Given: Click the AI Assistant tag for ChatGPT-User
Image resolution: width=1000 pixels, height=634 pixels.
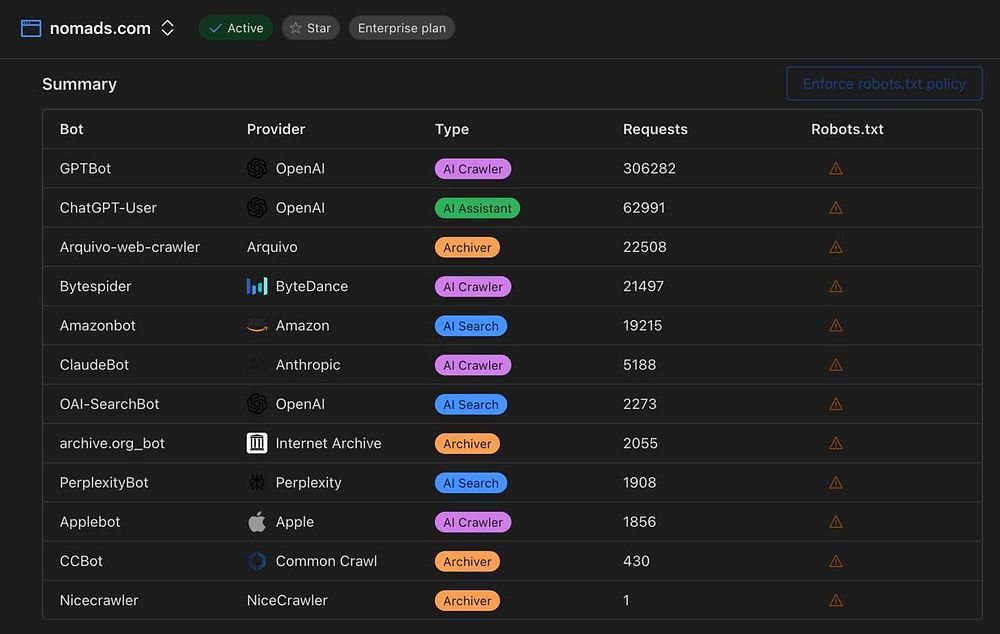Looking at the screenshot, I should point(477,208).
